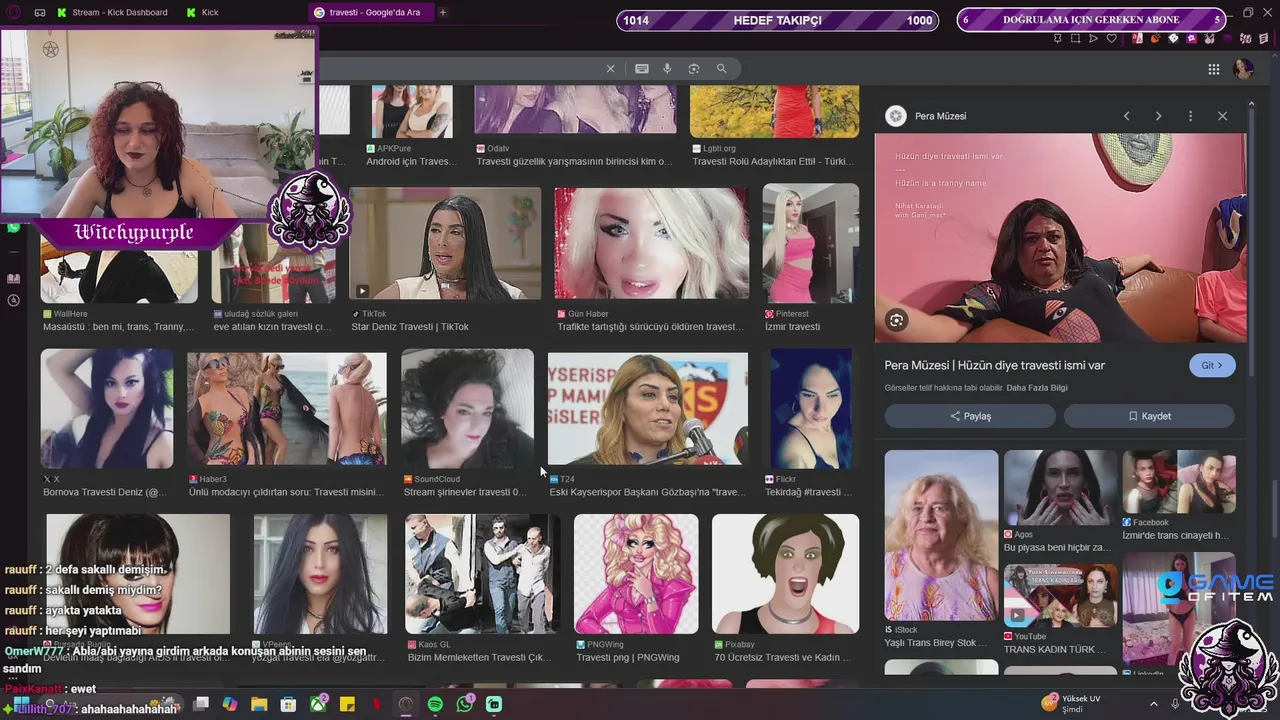Click the Paylaş share button
This screenshot has width=1280, height=720.
[970, 416]
